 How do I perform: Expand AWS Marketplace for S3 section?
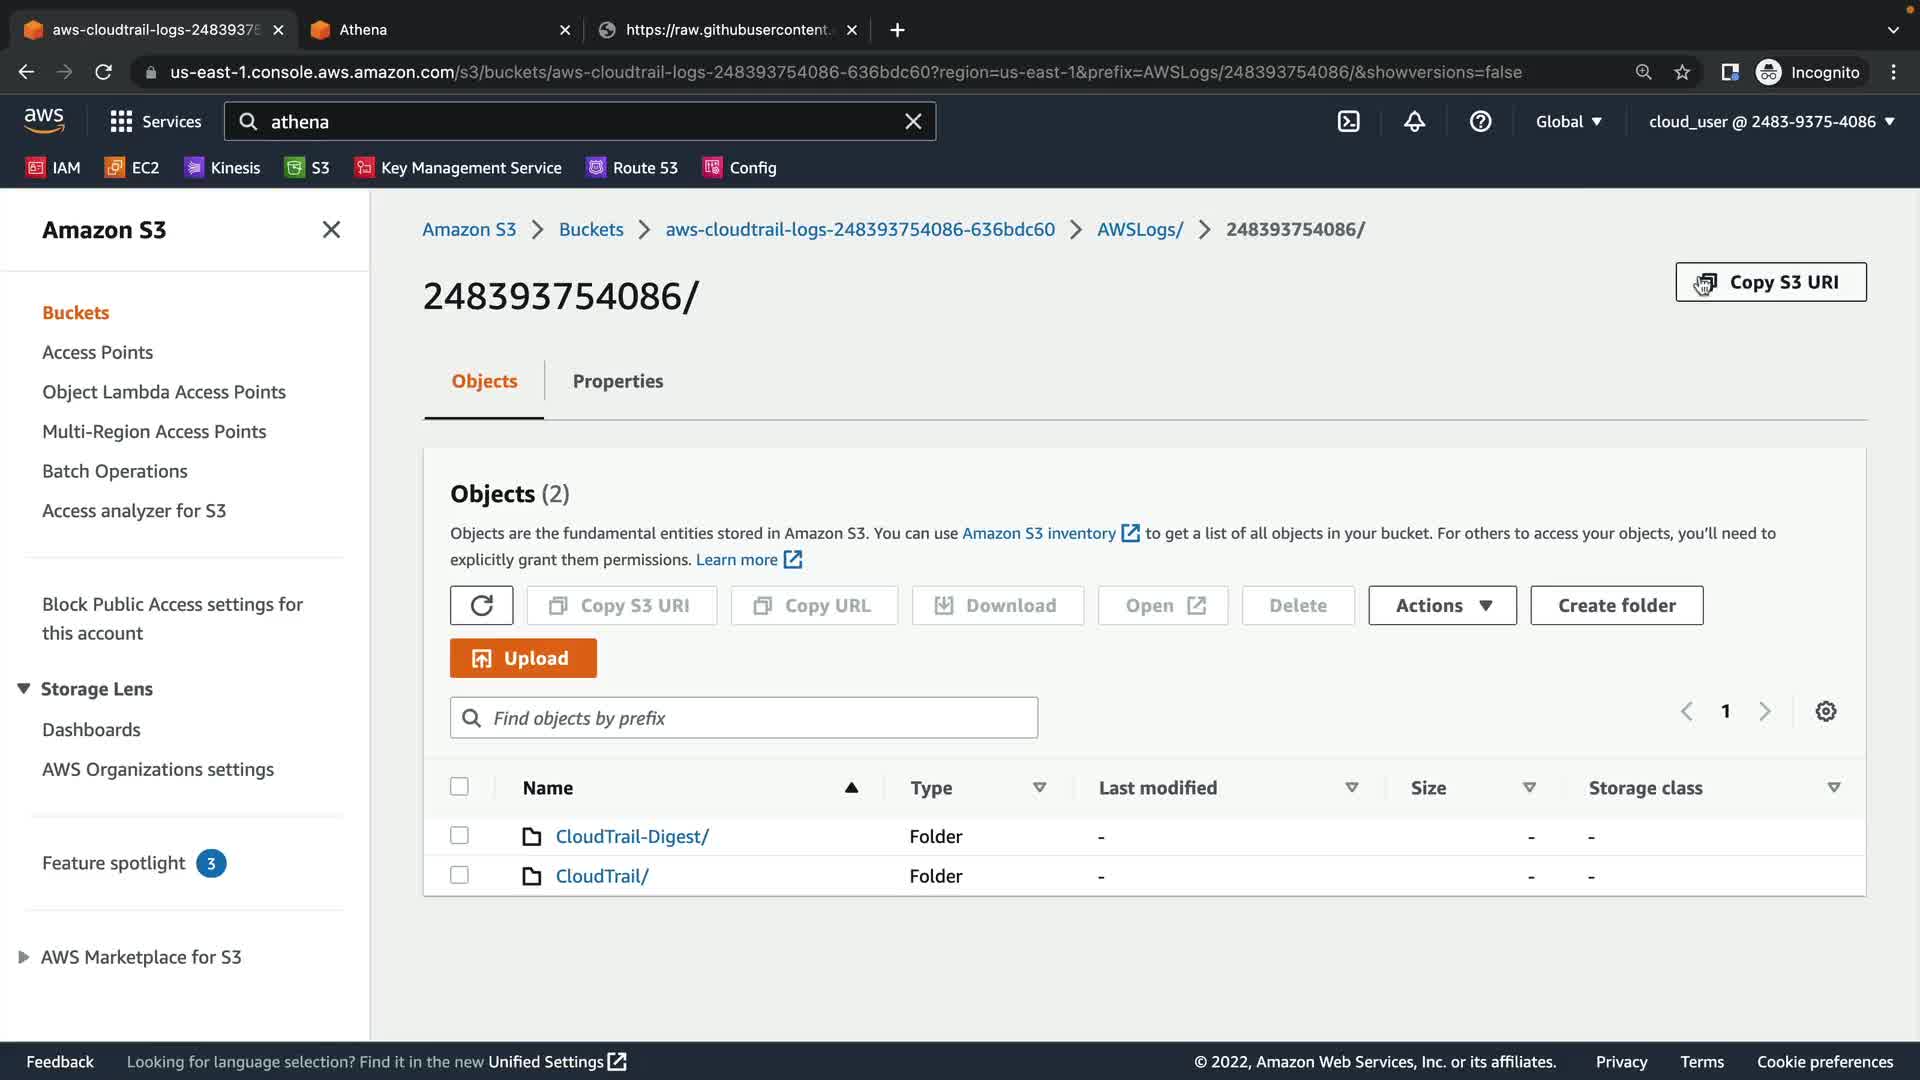click(x=24, y=957)
